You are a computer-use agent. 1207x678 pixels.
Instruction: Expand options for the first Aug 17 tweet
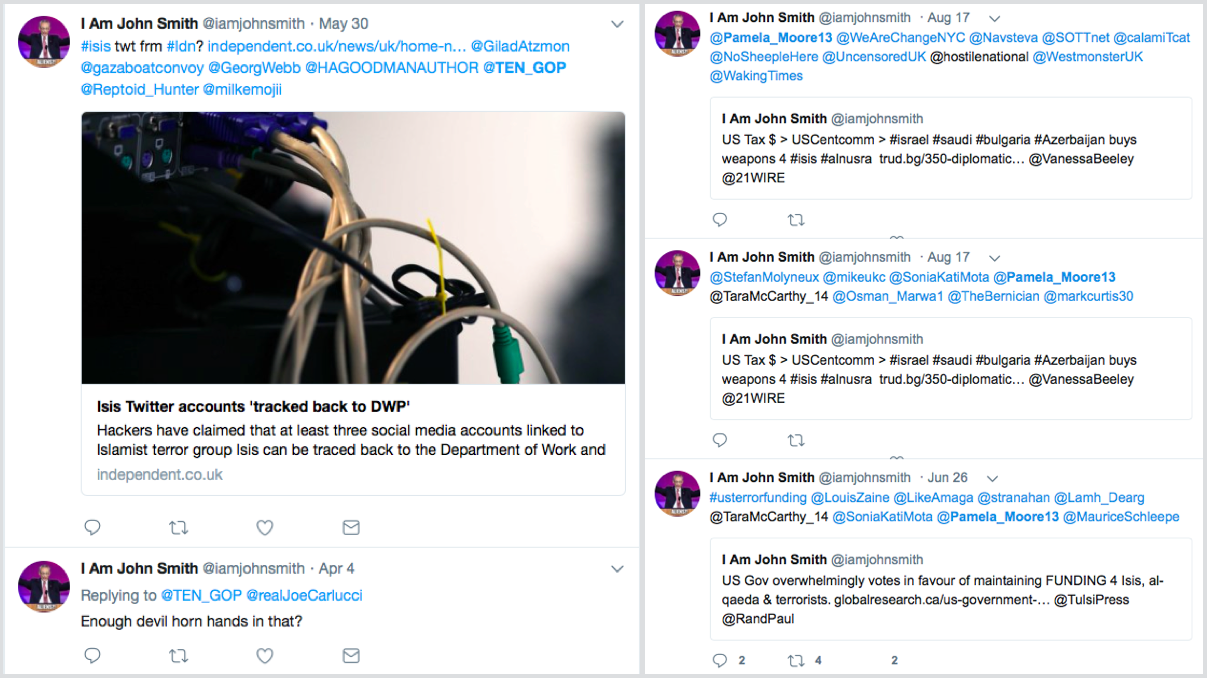pos(994,18)
